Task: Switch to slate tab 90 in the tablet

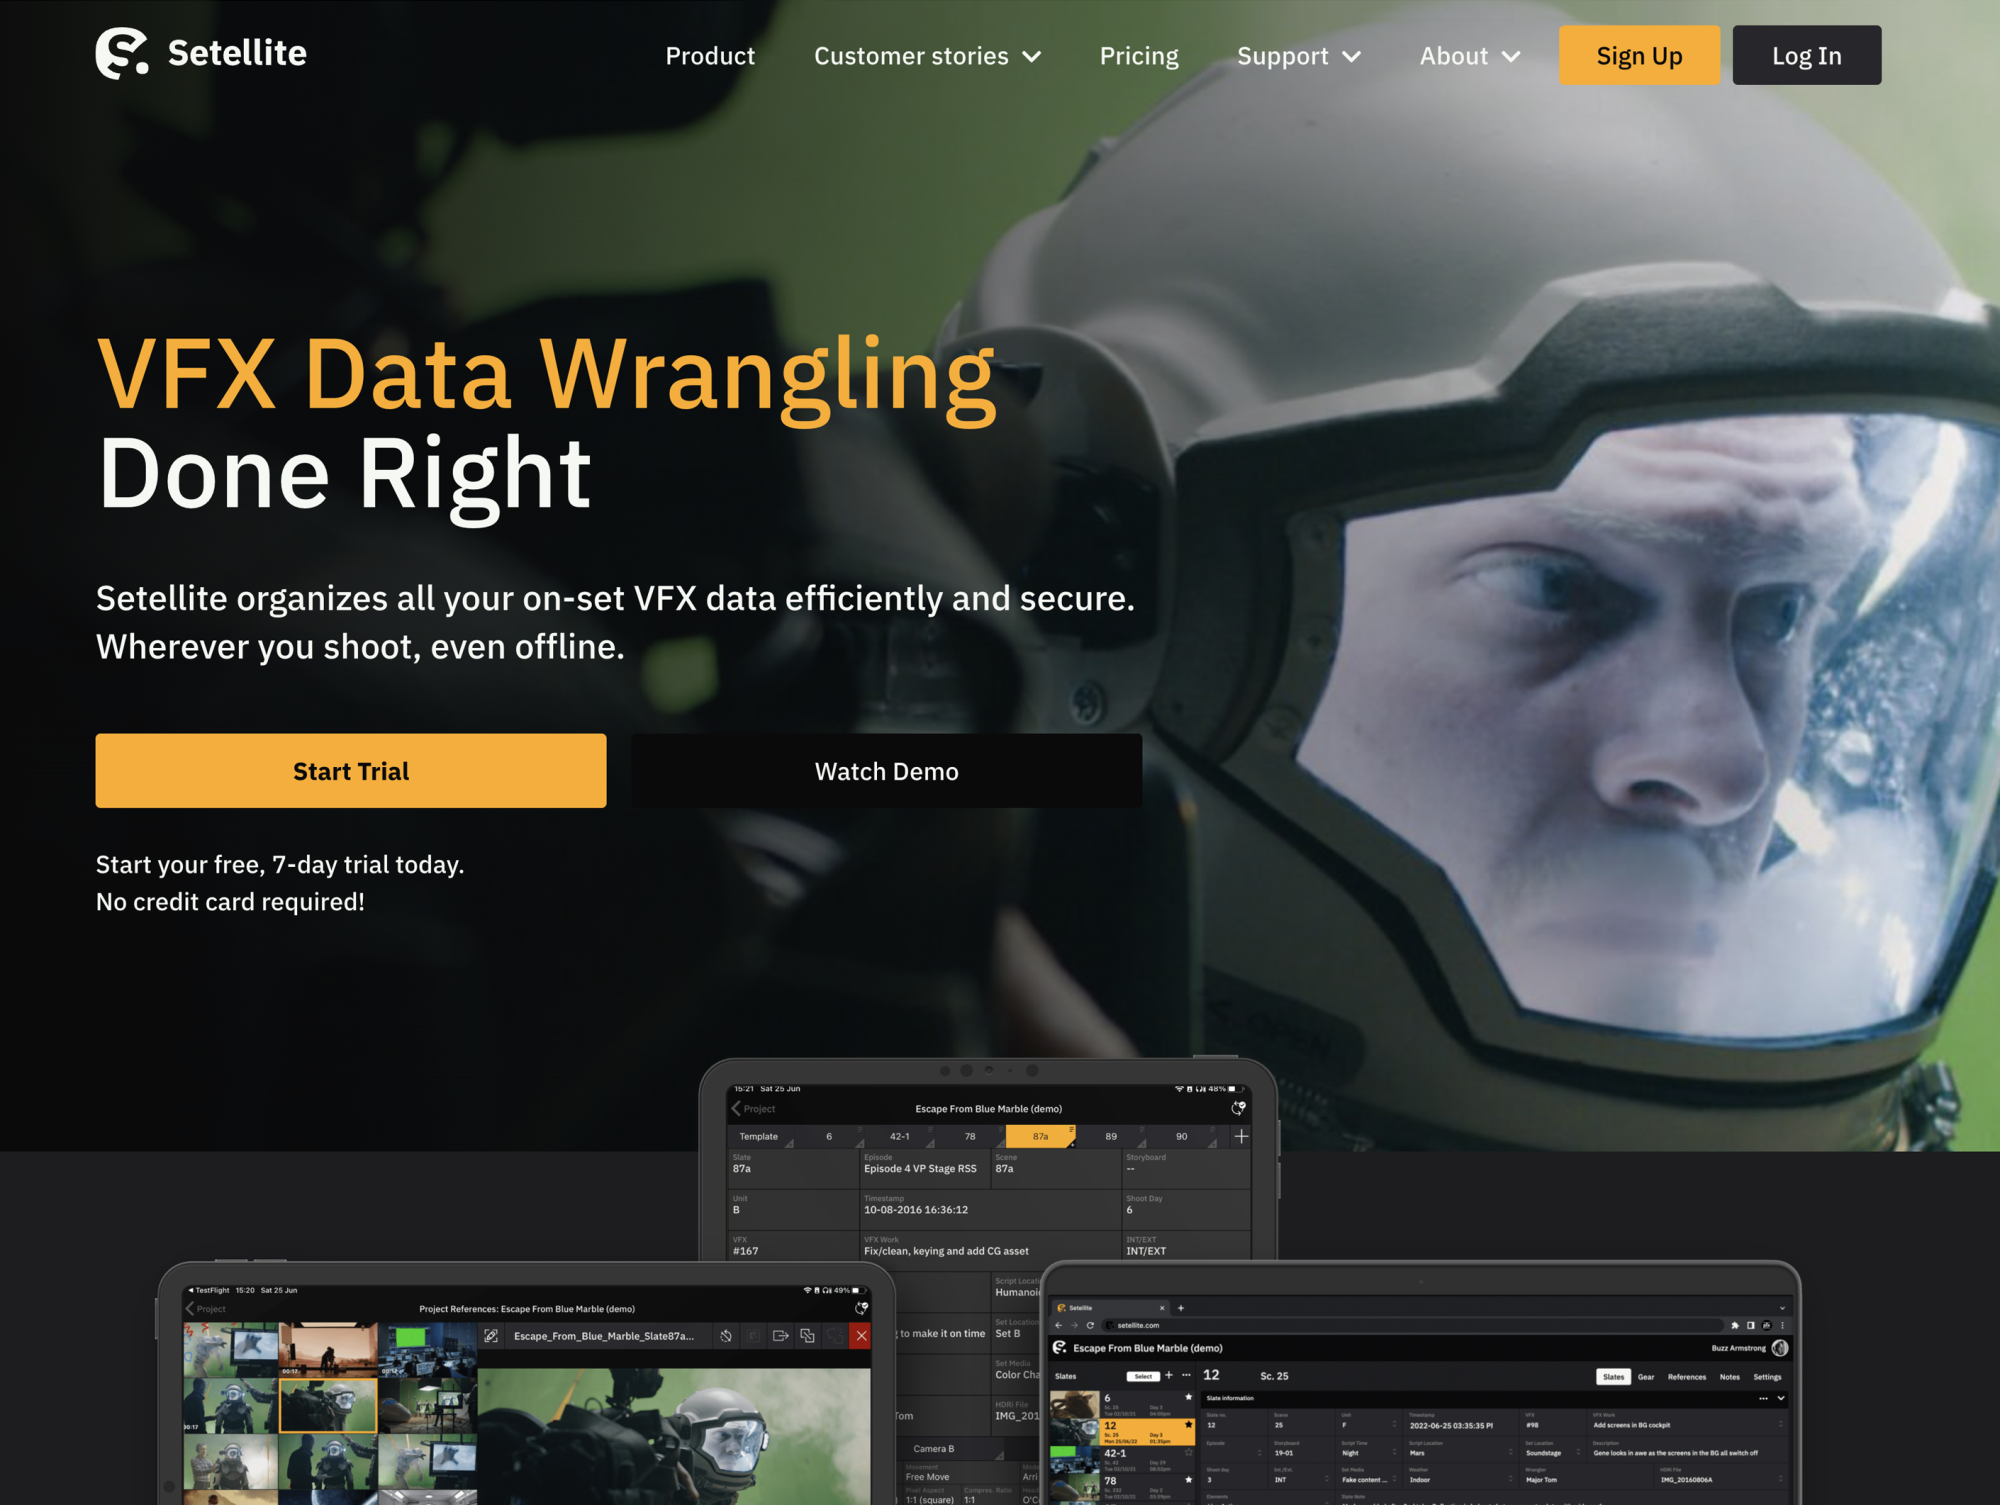Action: pyautogui.click(x=1182, y=1136)
